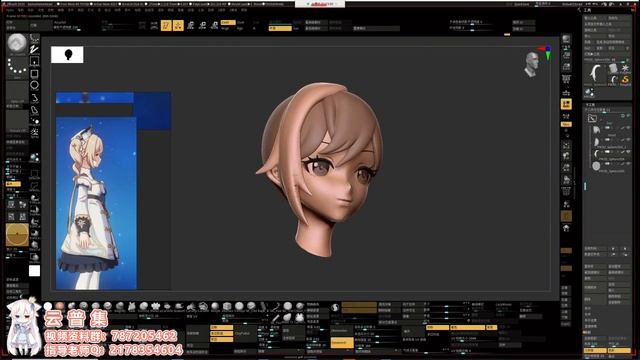
Task: Toggle the Floor grid icon on right shelf
Action: click(566, 93)
